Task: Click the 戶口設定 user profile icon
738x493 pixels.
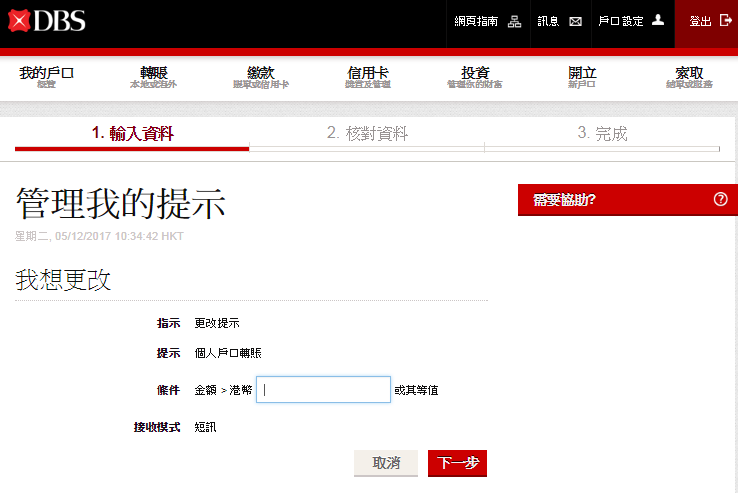Action: (658, 20)
